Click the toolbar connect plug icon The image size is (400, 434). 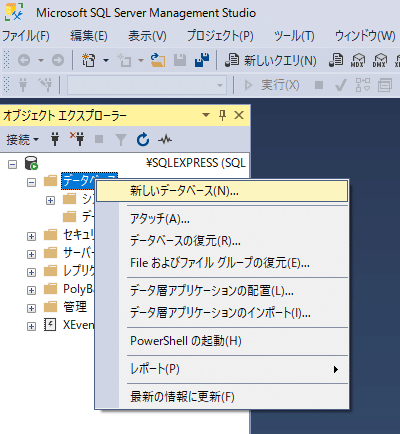(x=23, y=85)
